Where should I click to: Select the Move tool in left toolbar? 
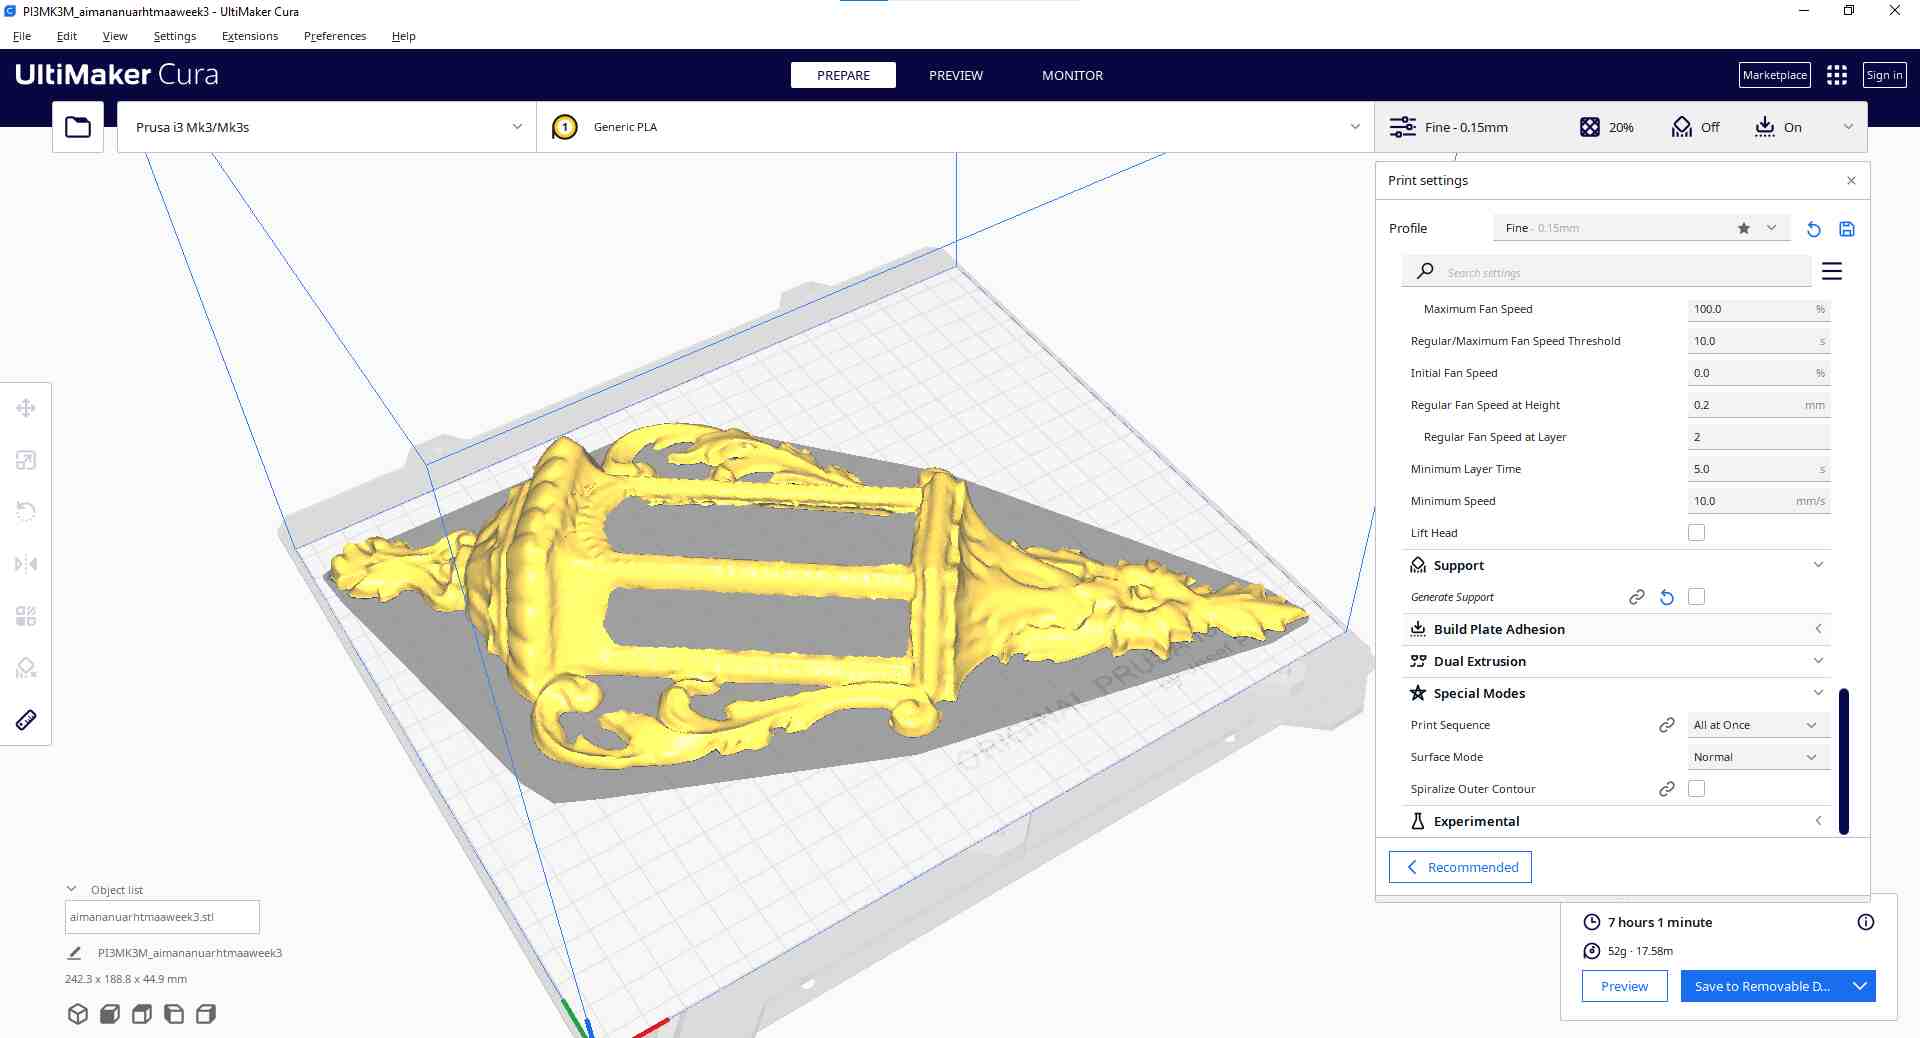pyautogui.click(x=26, y=408)
